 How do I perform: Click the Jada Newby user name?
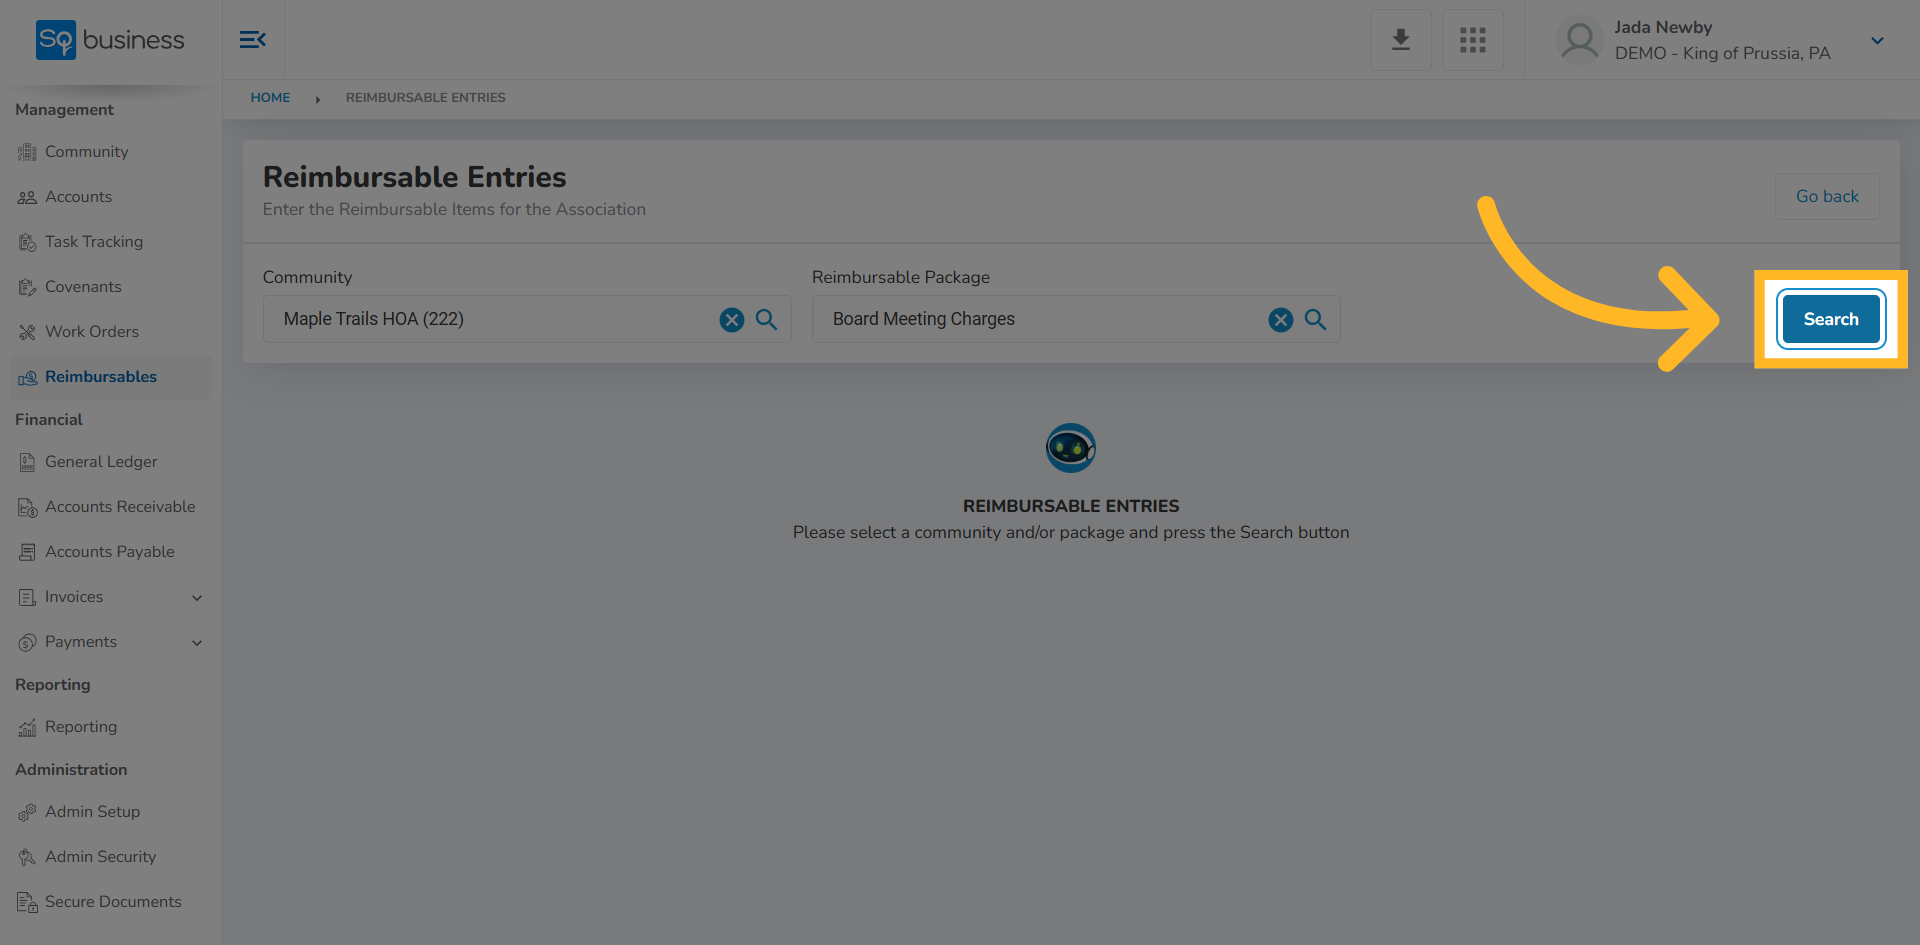point(1663,28)
